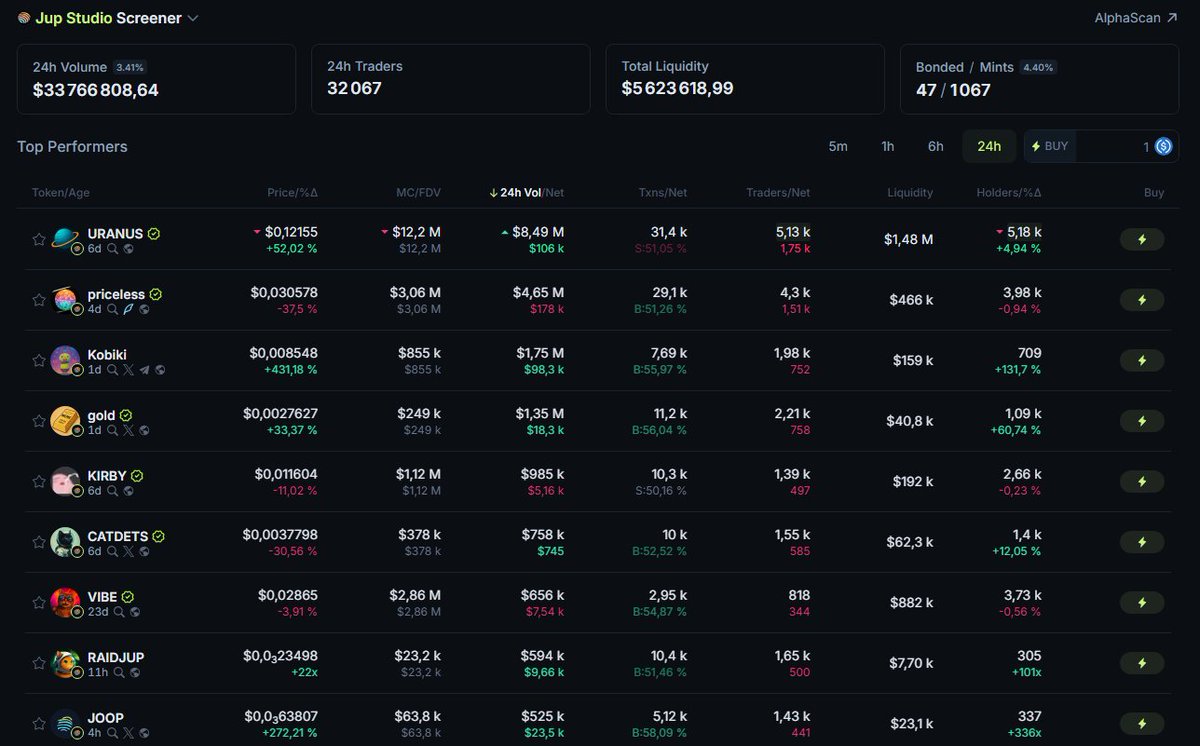1200x746 pixels.
Task: Open the website globe icon for URANUS
Action: click(129, 249)
